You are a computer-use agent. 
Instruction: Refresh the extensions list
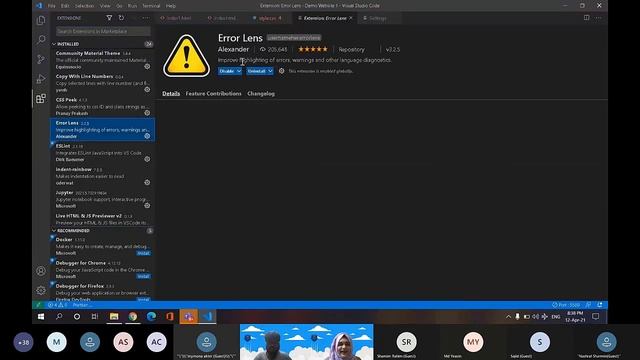click(121, 18)
